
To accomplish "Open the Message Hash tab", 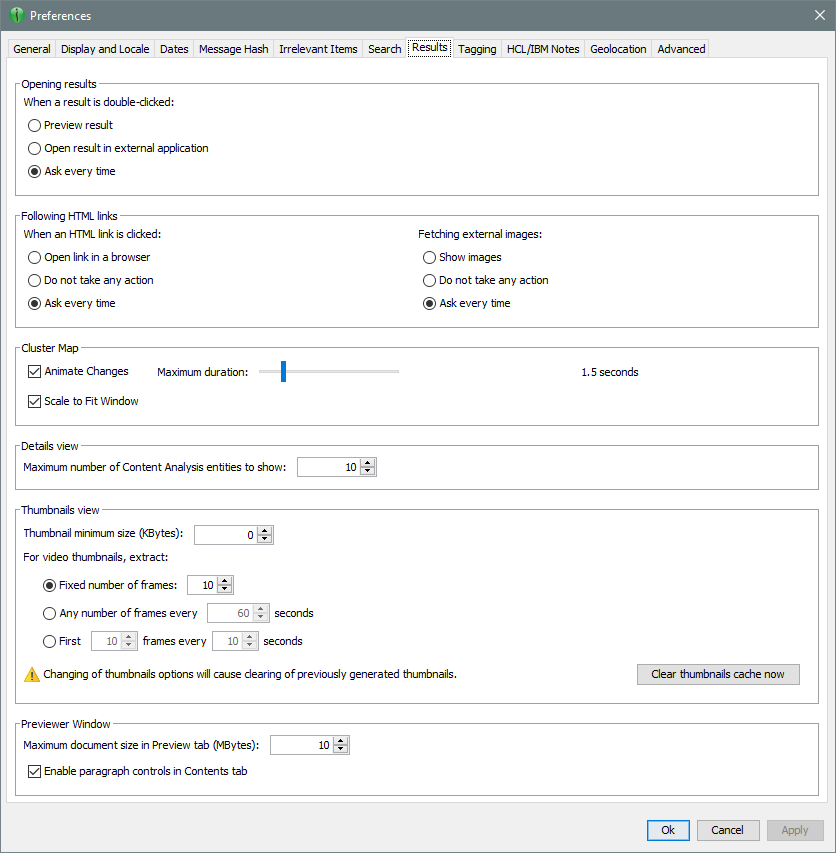I will (233, 49).
